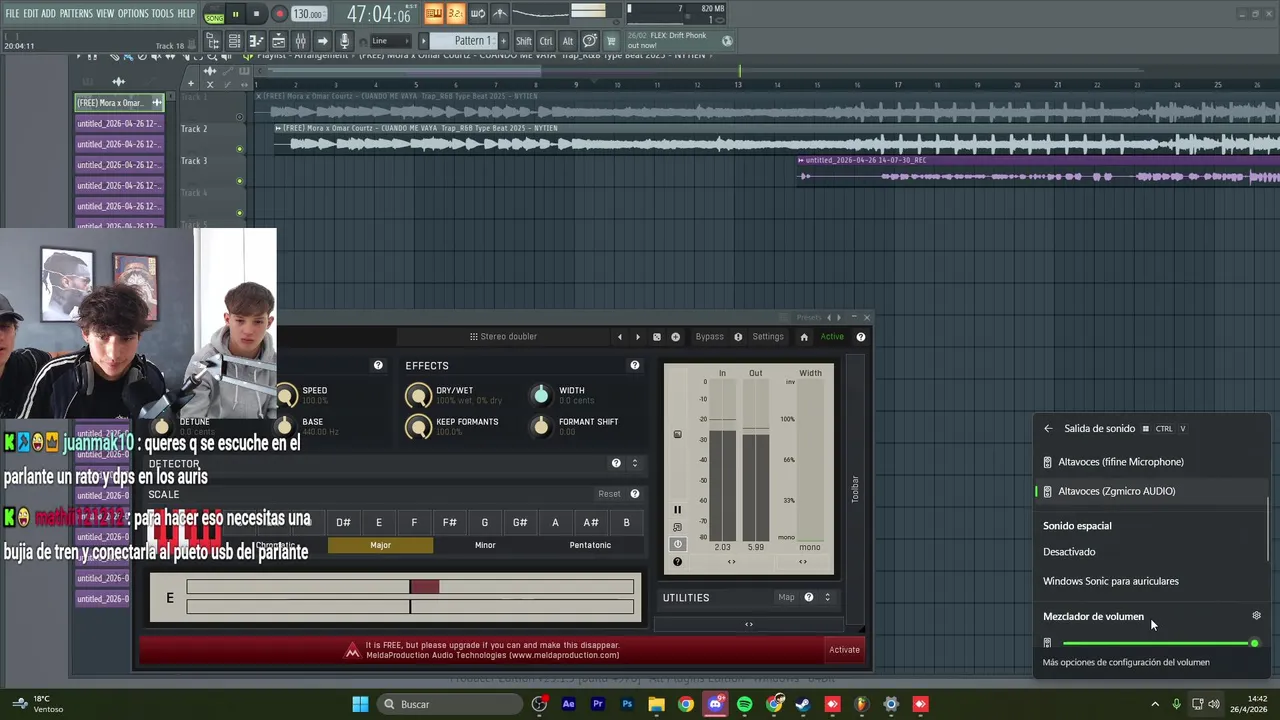The width and height of the screenshot is (1280, 720).
Task: Select Windows Sonic para auriculares
Action: pyautogui.click(x=1150, y=581)
